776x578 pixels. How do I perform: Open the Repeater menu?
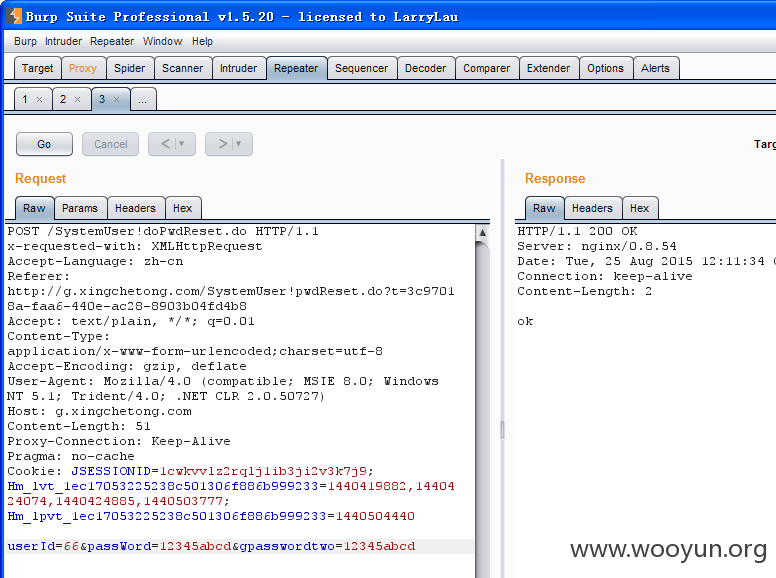(112, 42)
